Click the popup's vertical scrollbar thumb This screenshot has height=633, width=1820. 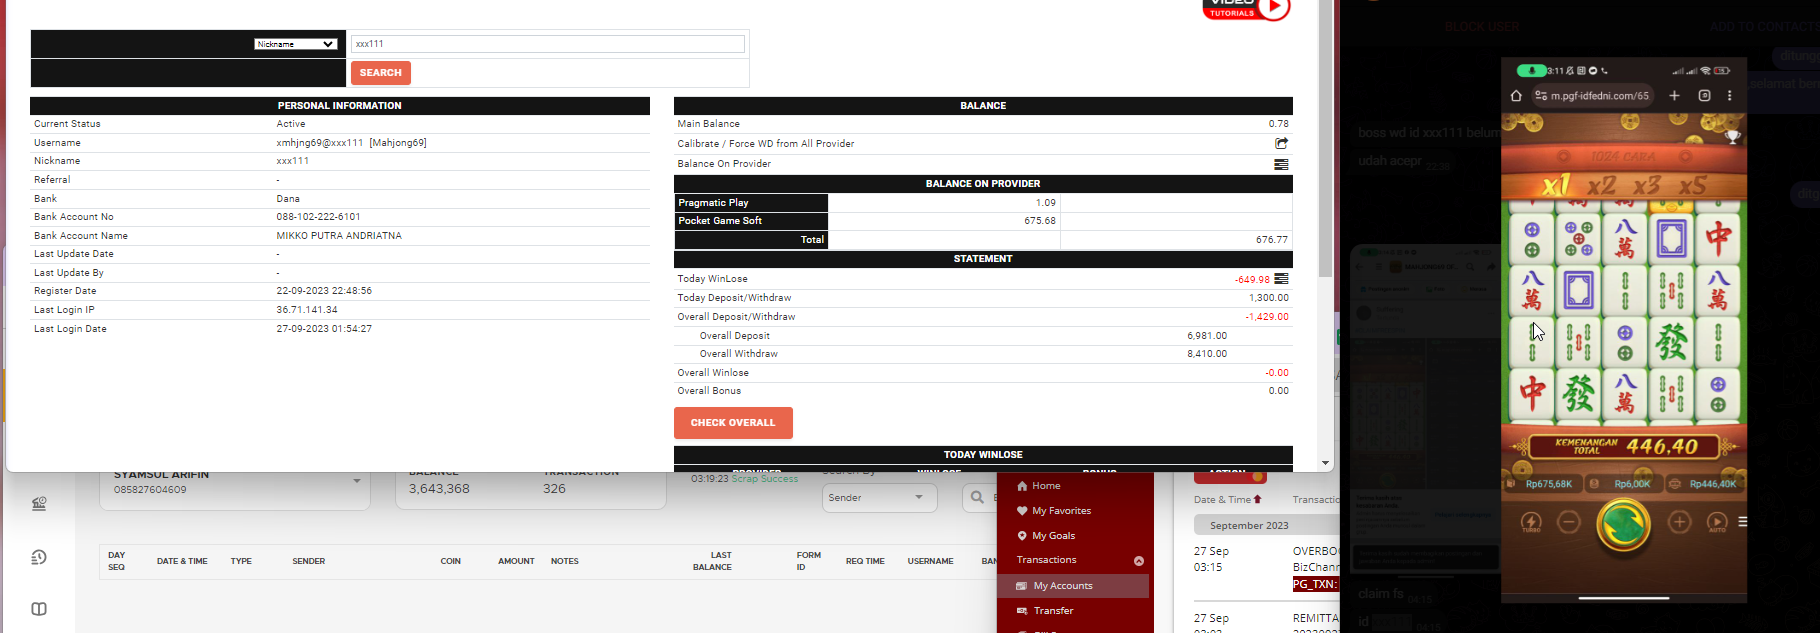1326,140
